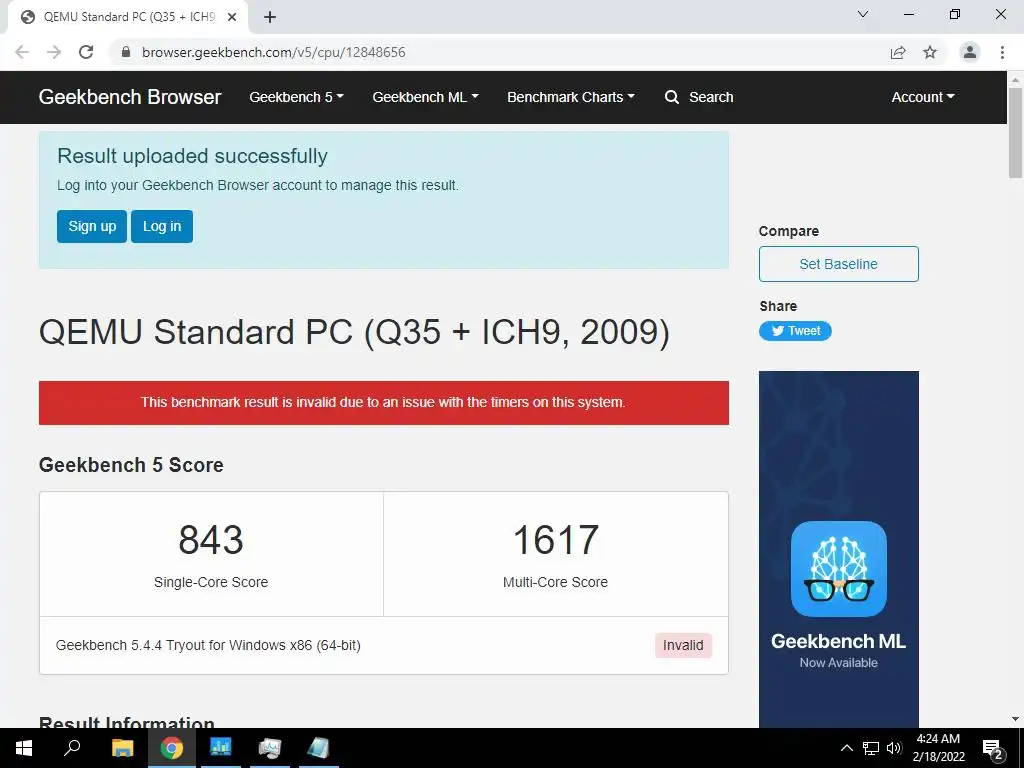Open the Geekbench ML advertisement

pyautogui.click(x=839, y=549)
